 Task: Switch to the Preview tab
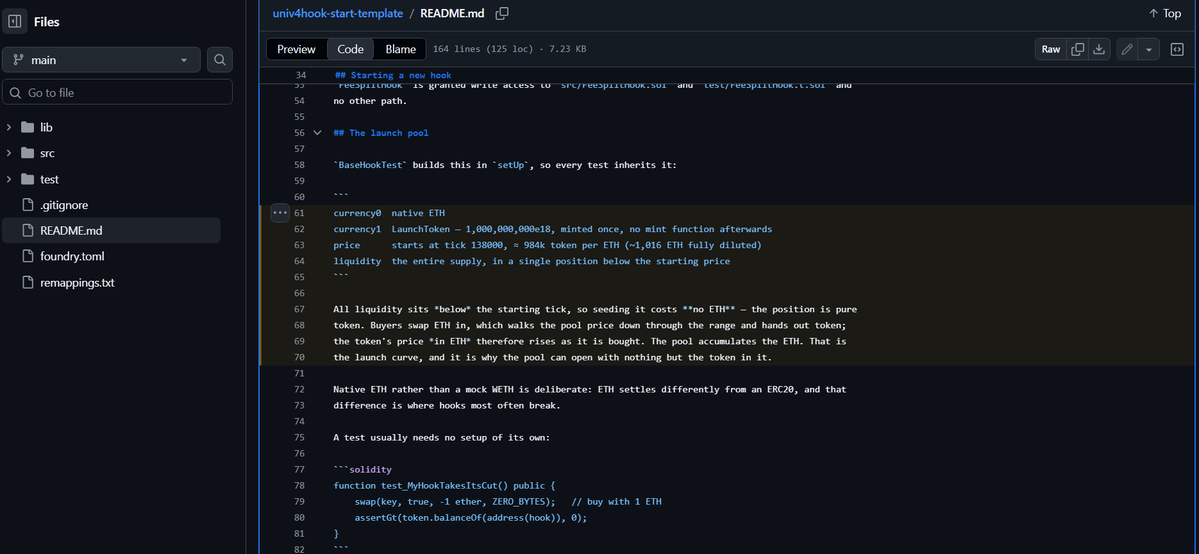click(x=296, y=49)
